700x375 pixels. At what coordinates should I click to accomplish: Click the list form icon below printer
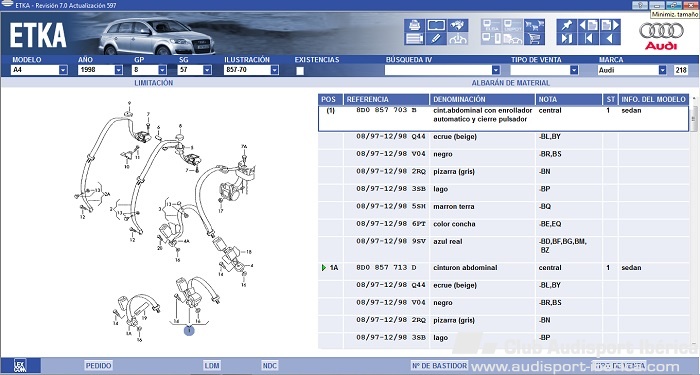point(414,39)
